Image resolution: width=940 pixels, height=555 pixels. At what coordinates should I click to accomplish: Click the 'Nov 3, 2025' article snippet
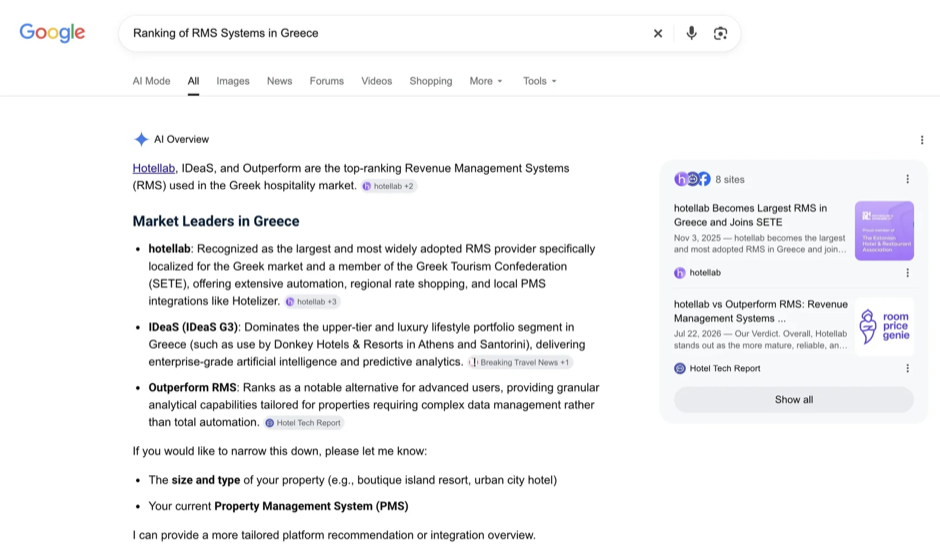(x=760, y=243)
